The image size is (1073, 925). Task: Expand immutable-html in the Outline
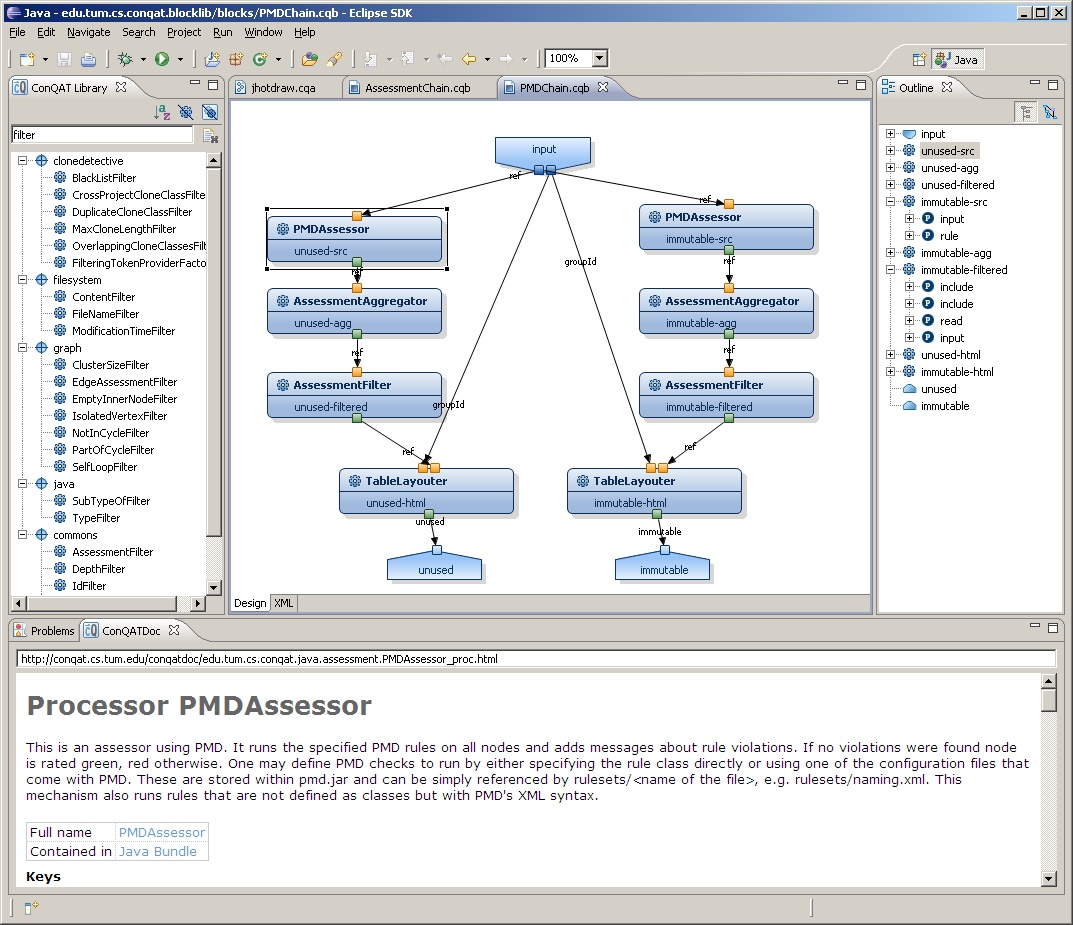[890, 372]
